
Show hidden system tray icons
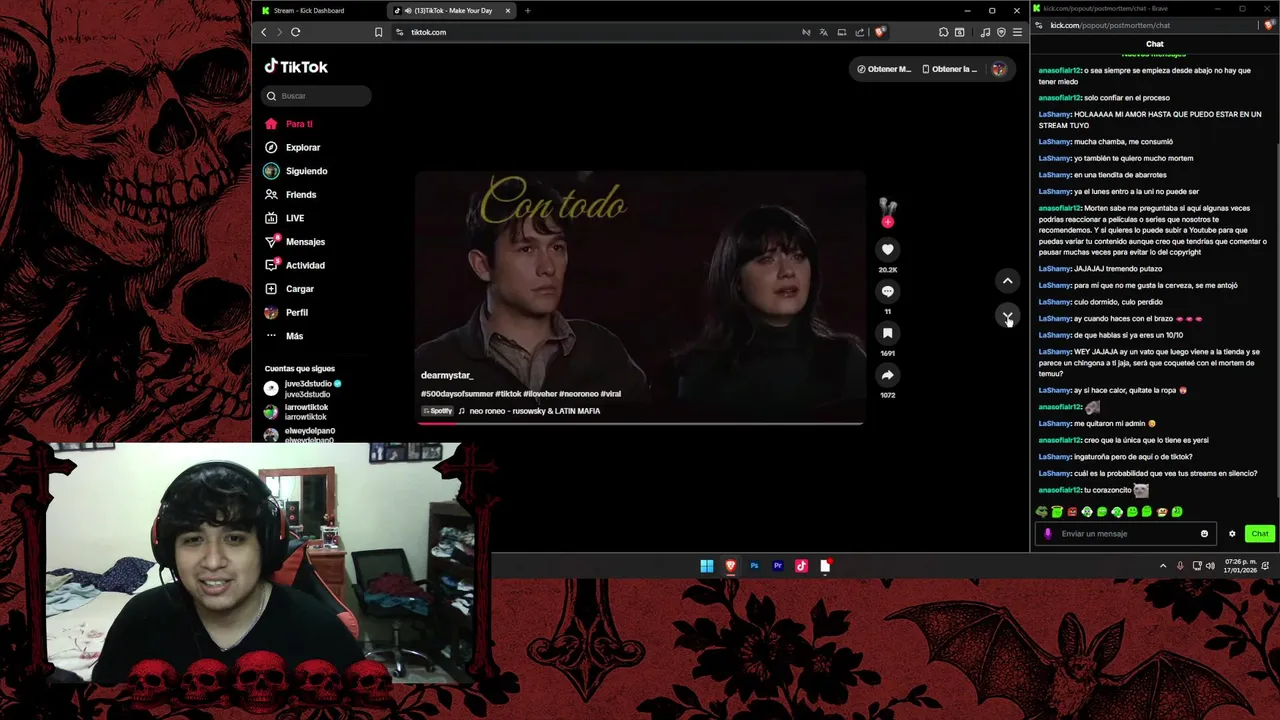(x=1162, y=566)
